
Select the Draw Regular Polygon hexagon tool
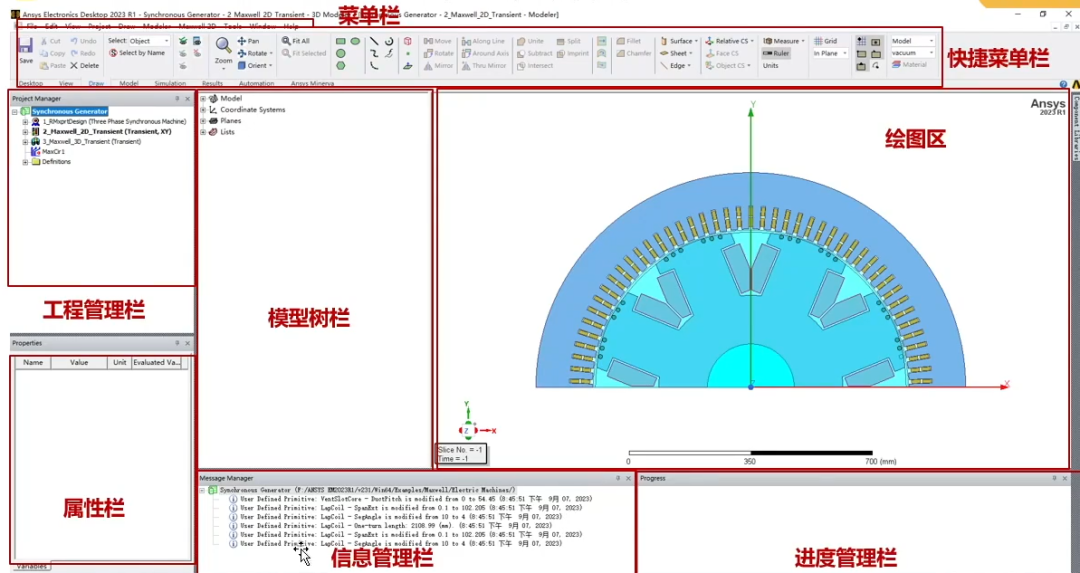pyautogui.click(x=340, y=66)
